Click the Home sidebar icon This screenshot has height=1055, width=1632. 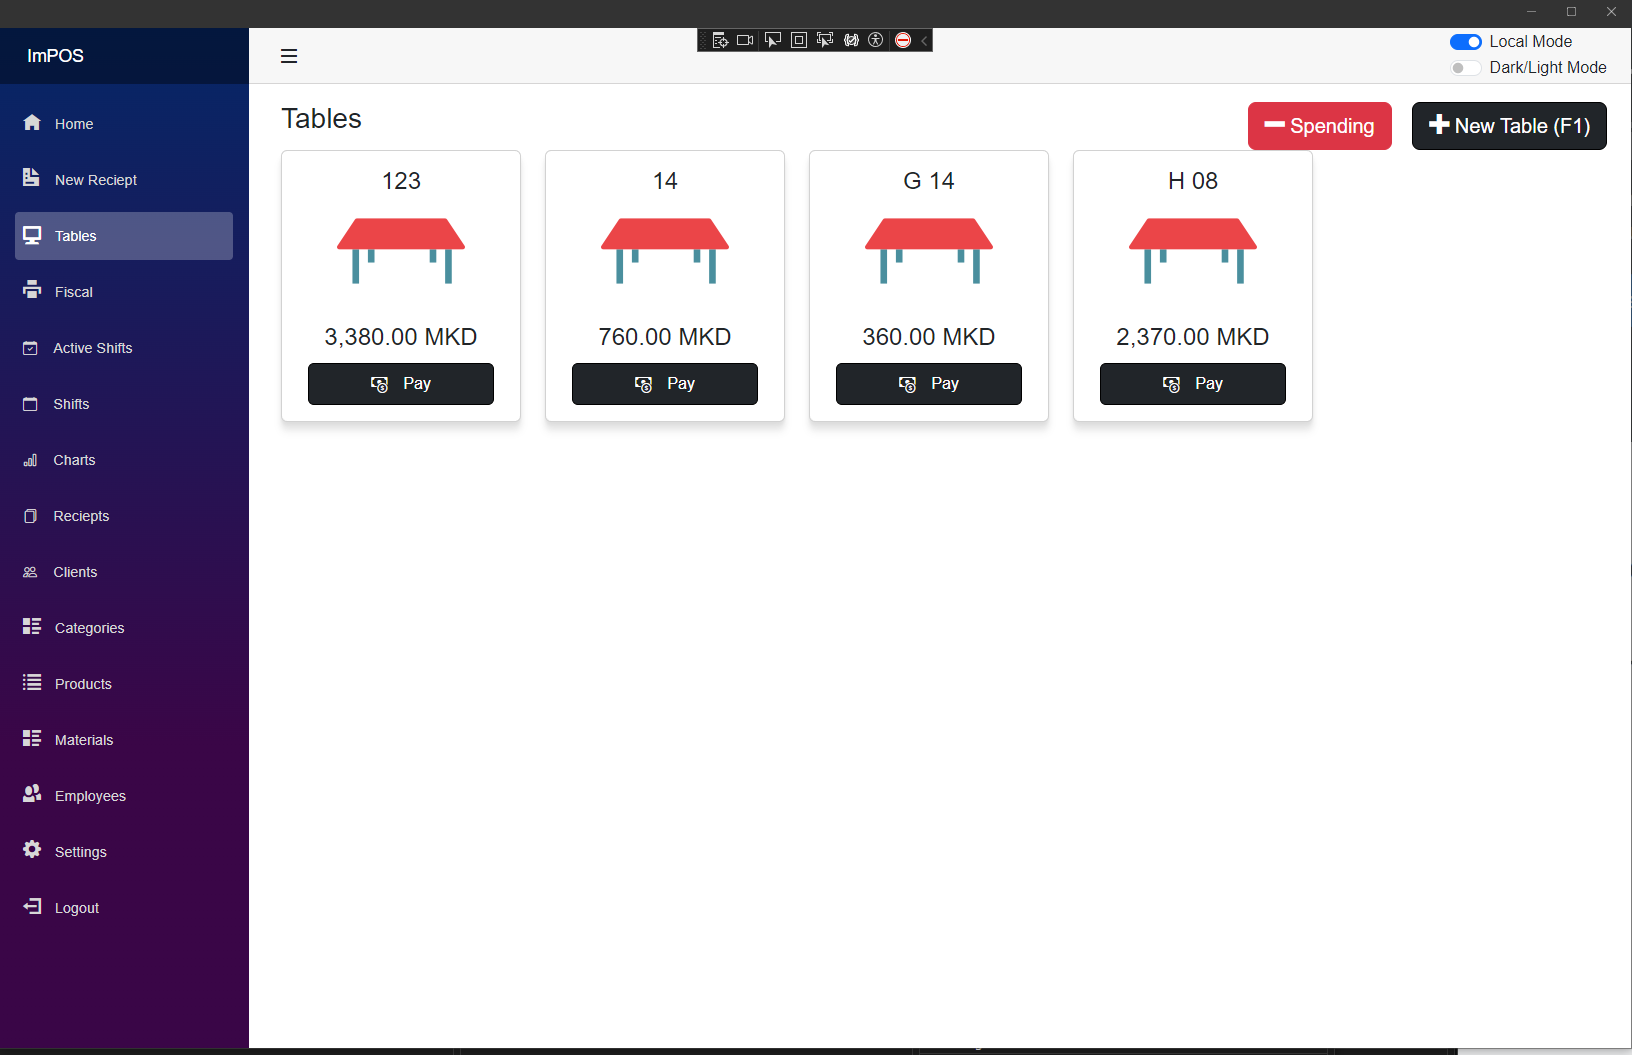coord(32,122)
